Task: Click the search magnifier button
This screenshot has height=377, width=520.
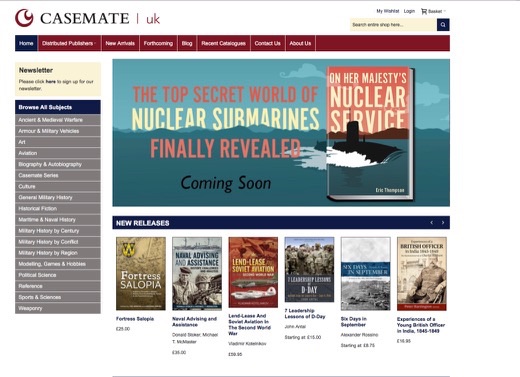Action: click(x=443, y=25)
